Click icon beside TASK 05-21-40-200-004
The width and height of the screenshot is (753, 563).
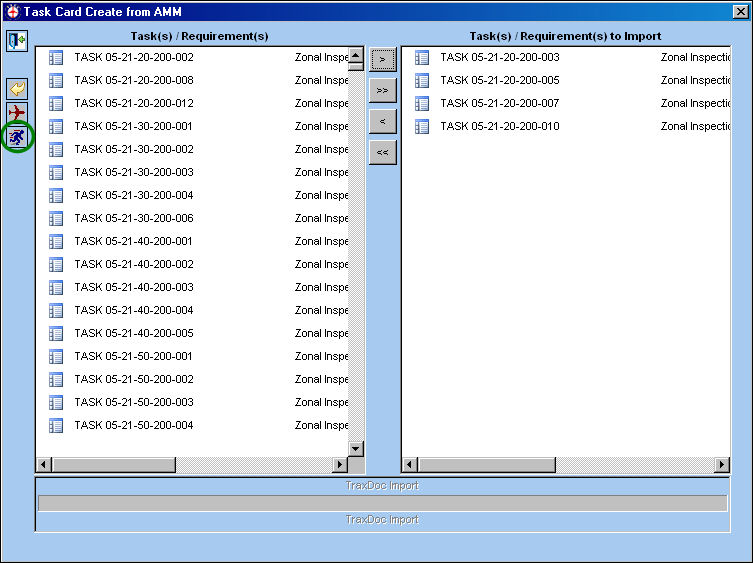[56, 311]
